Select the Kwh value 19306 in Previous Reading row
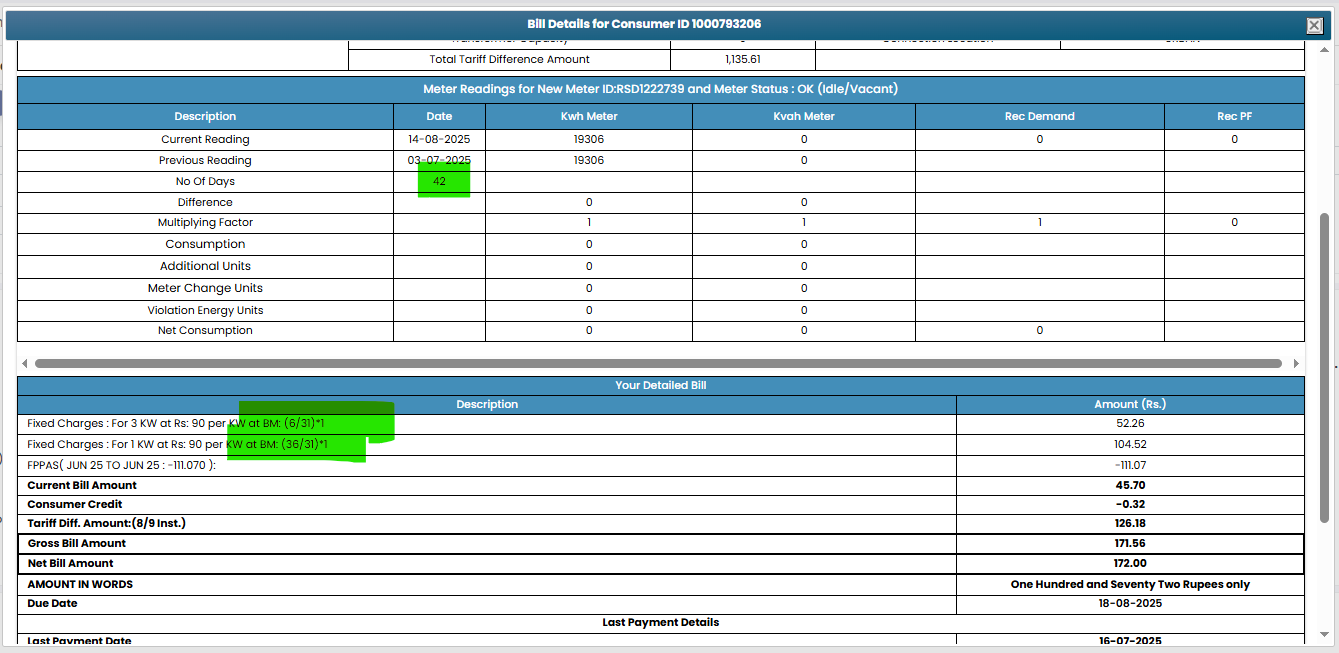The image size is (1339, 653). tap(589, 161)
